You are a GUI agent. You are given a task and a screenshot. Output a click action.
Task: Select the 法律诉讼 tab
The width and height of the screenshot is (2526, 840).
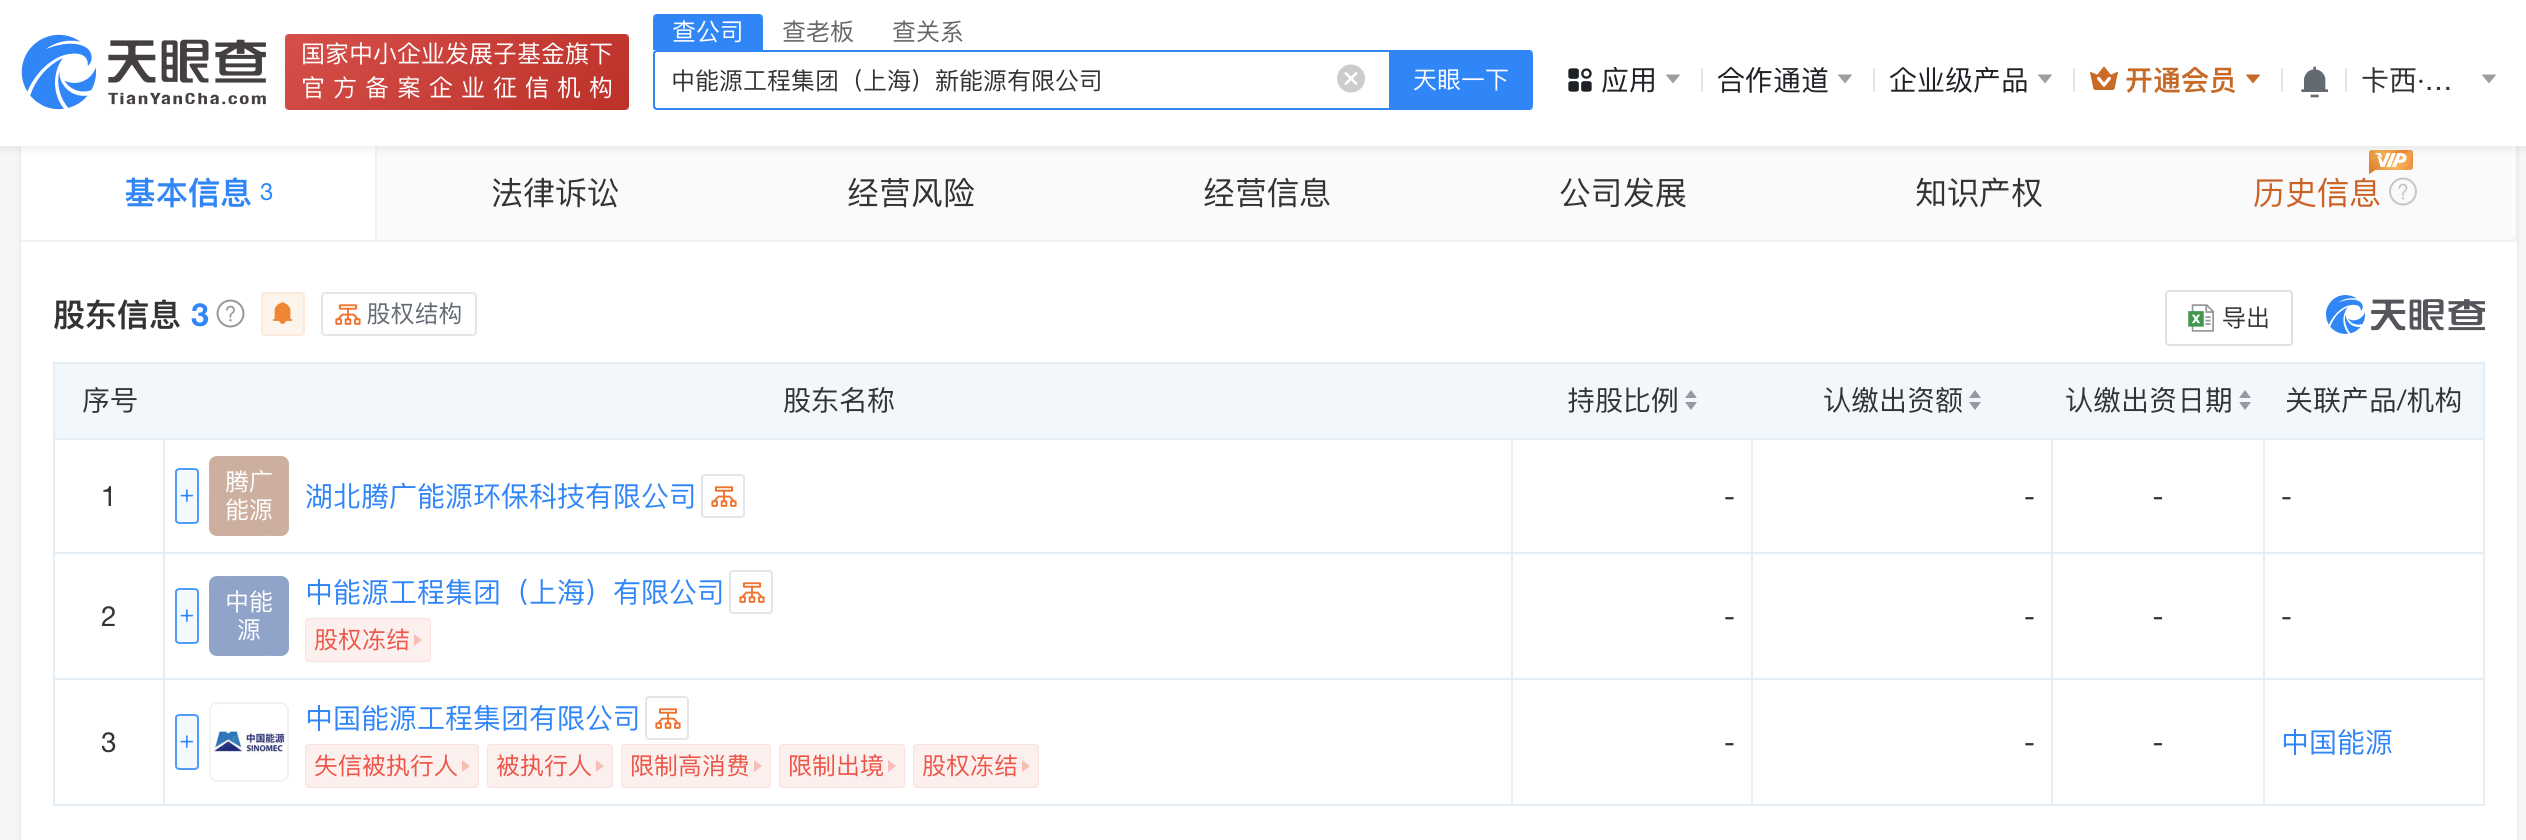(555, 192)
